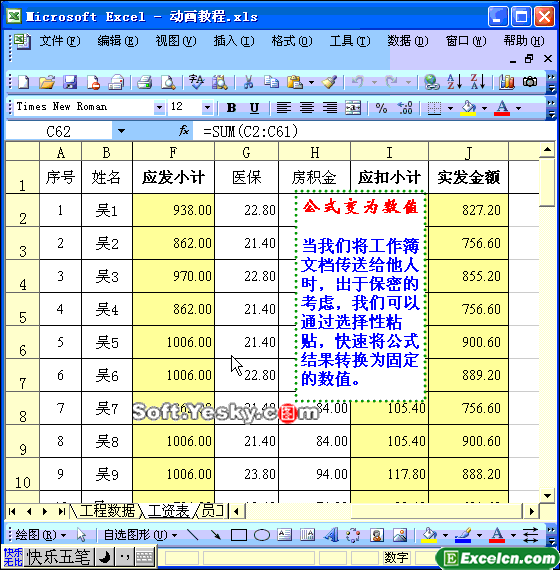Click the 快乐五笔 IME name button
560x570 pixels.
tap(58, 557)
